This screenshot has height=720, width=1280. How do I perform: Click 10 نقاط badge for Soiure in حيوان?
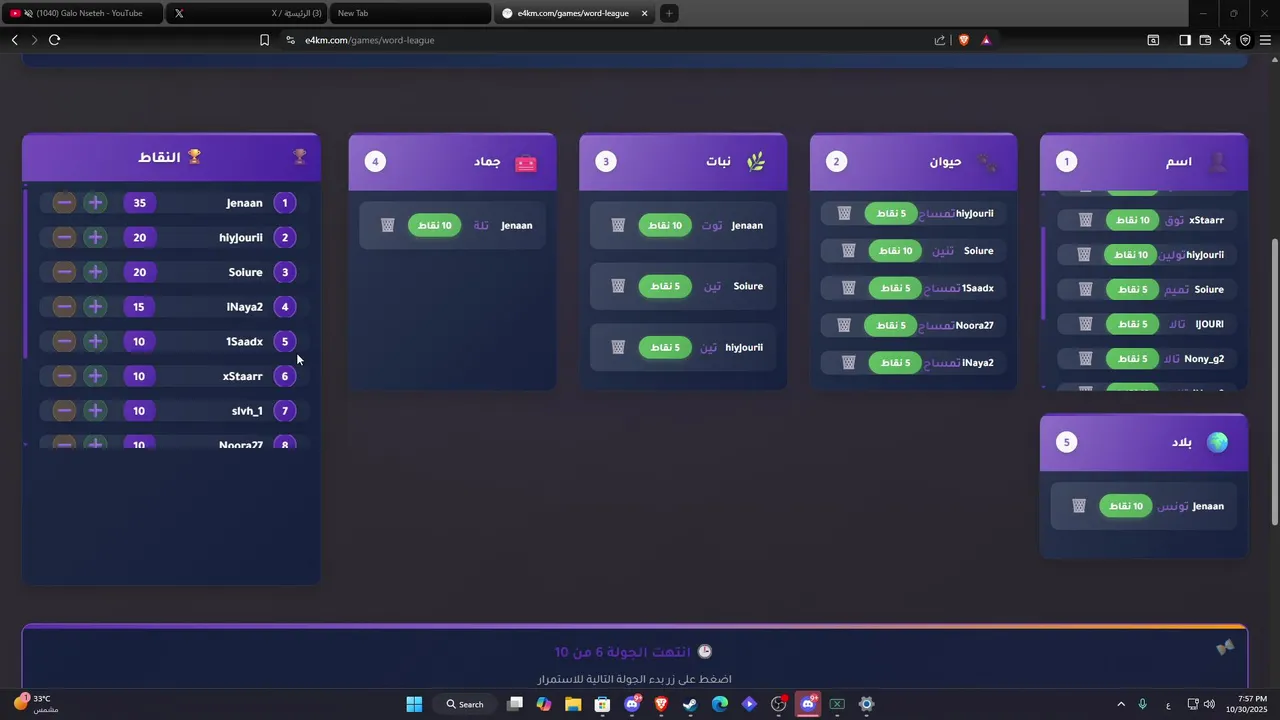[x=895, y=250]
